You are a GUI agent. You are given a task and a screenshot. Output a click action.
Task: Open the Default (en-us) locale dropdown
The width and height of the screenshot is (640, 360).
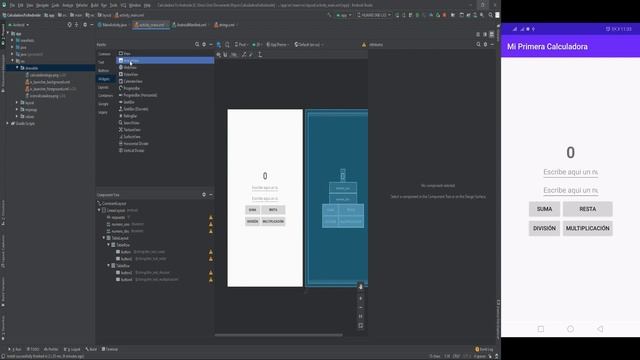pyautogui.click(x=309, y=44)
